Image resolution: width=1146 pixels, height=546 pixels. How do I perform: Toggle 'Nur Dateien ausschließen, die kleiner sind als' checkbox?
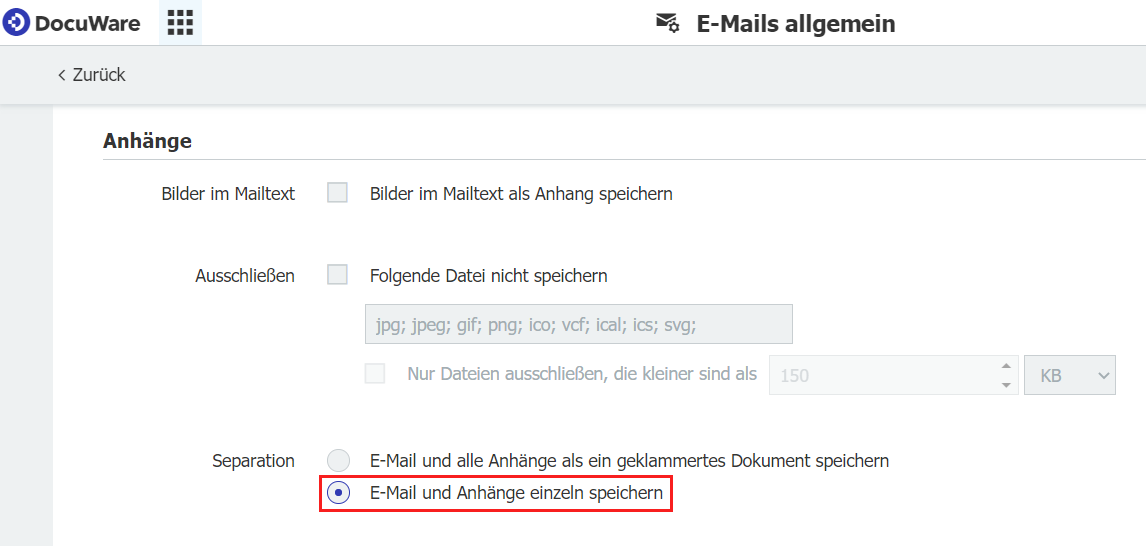[x=375, y=374]
